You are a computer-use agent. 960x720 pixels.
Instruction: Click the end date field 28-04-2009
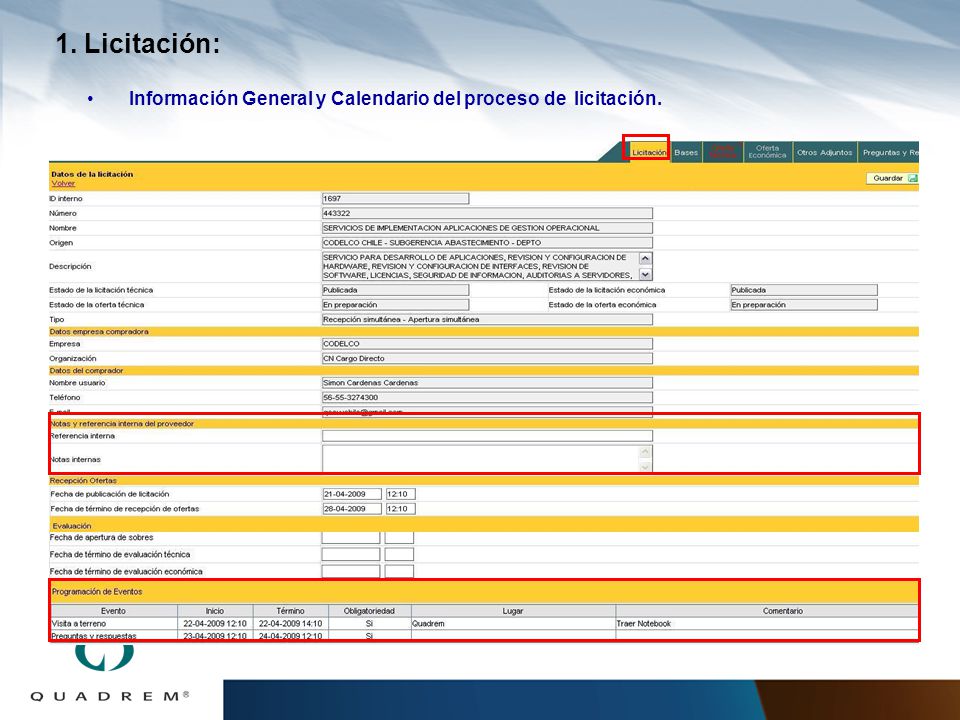(x=352, y=509)
